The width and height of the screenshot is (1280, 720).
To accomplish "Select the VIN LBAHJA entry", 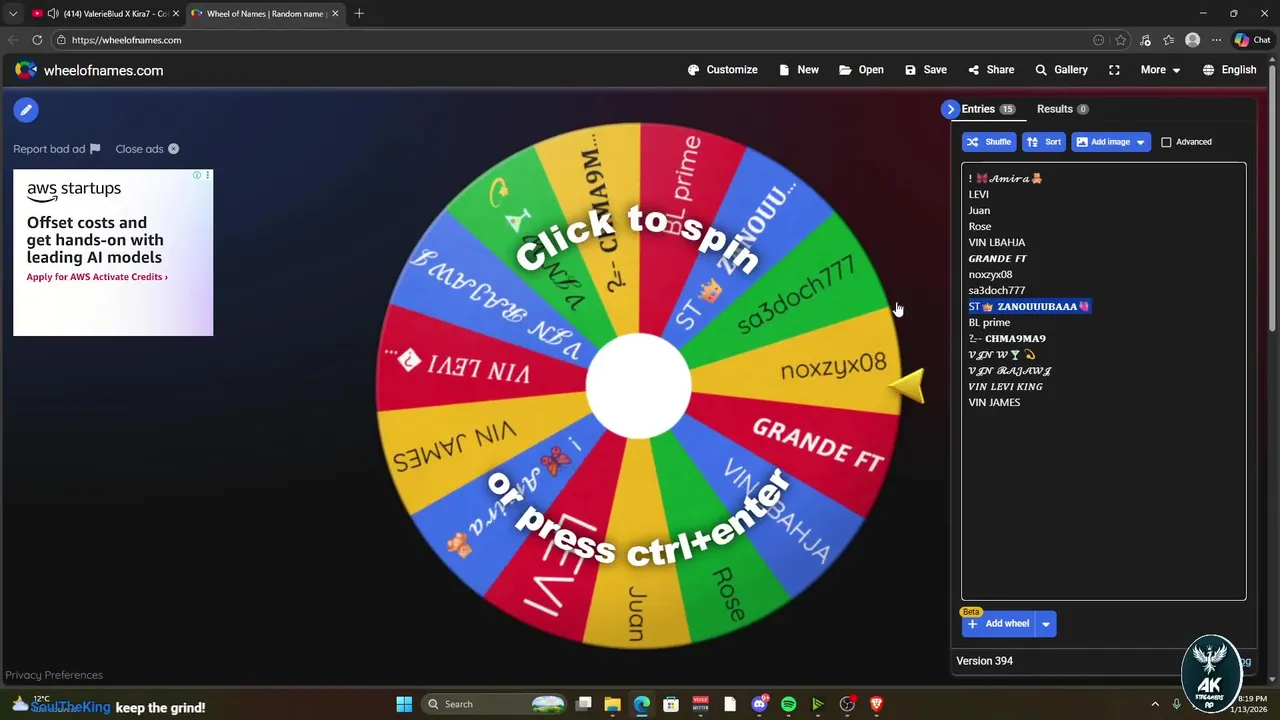I will click(x=996, y=242).
